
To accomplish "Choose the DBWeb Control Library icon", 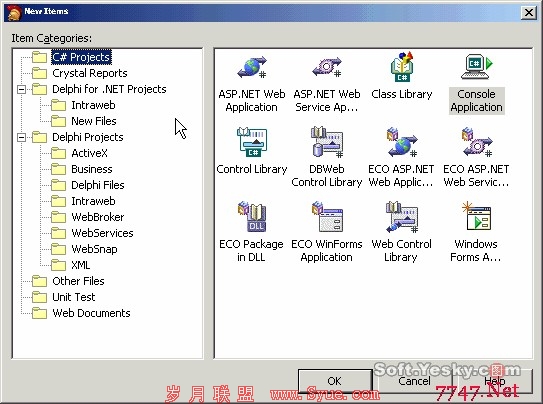I will tap(327, 143).
